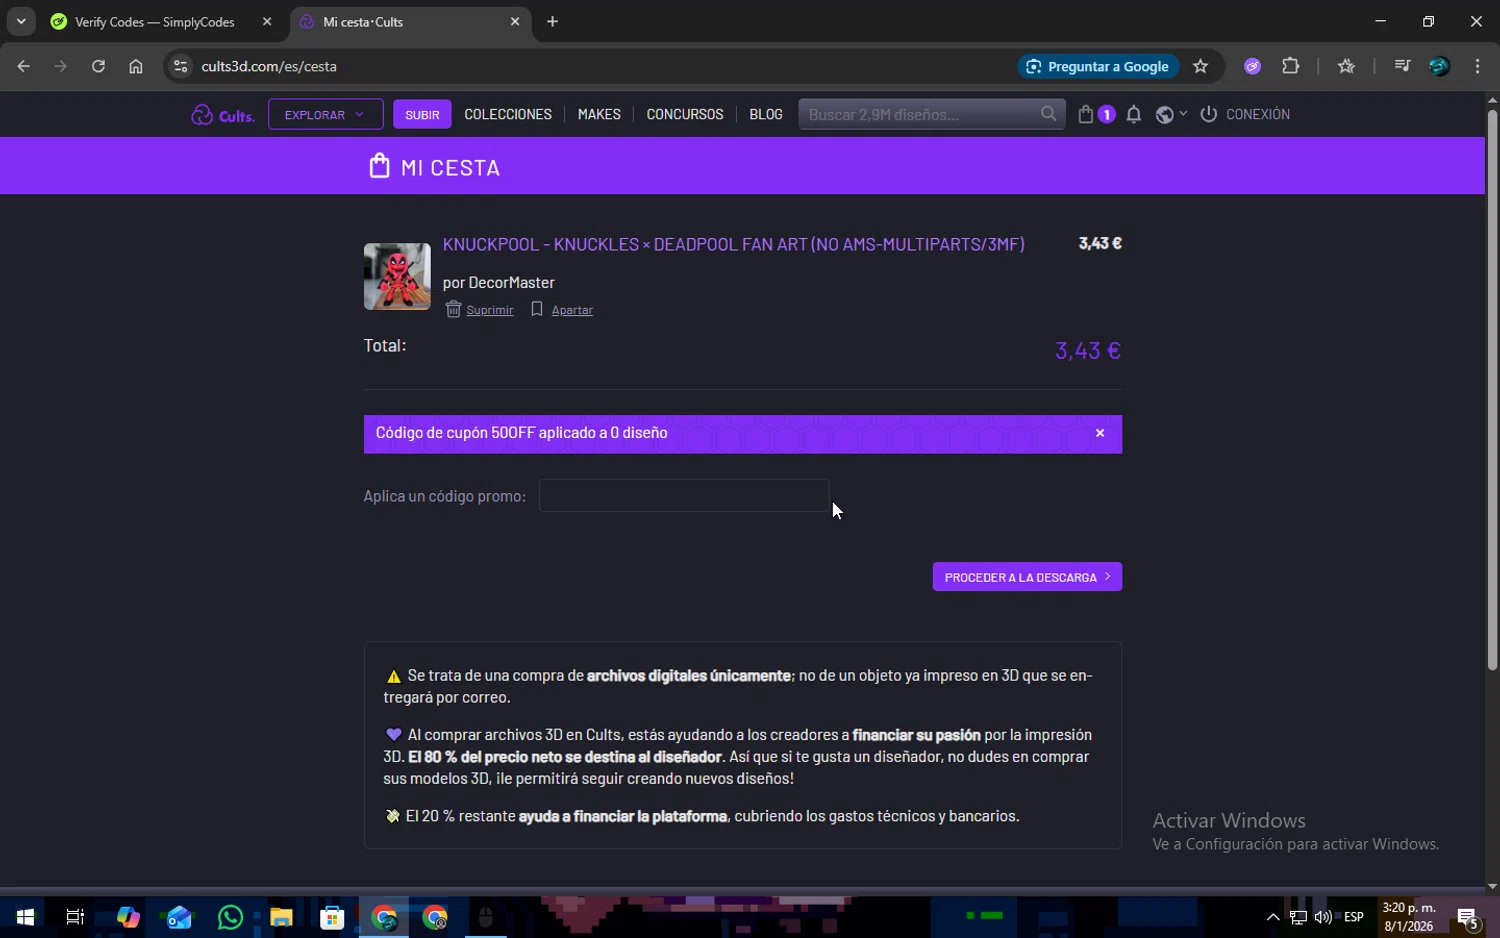The height and width of the screenshot is (938, 1500).
Task: Open CONCURSOS in the navigation bar
Action: (x=685, y=114)
